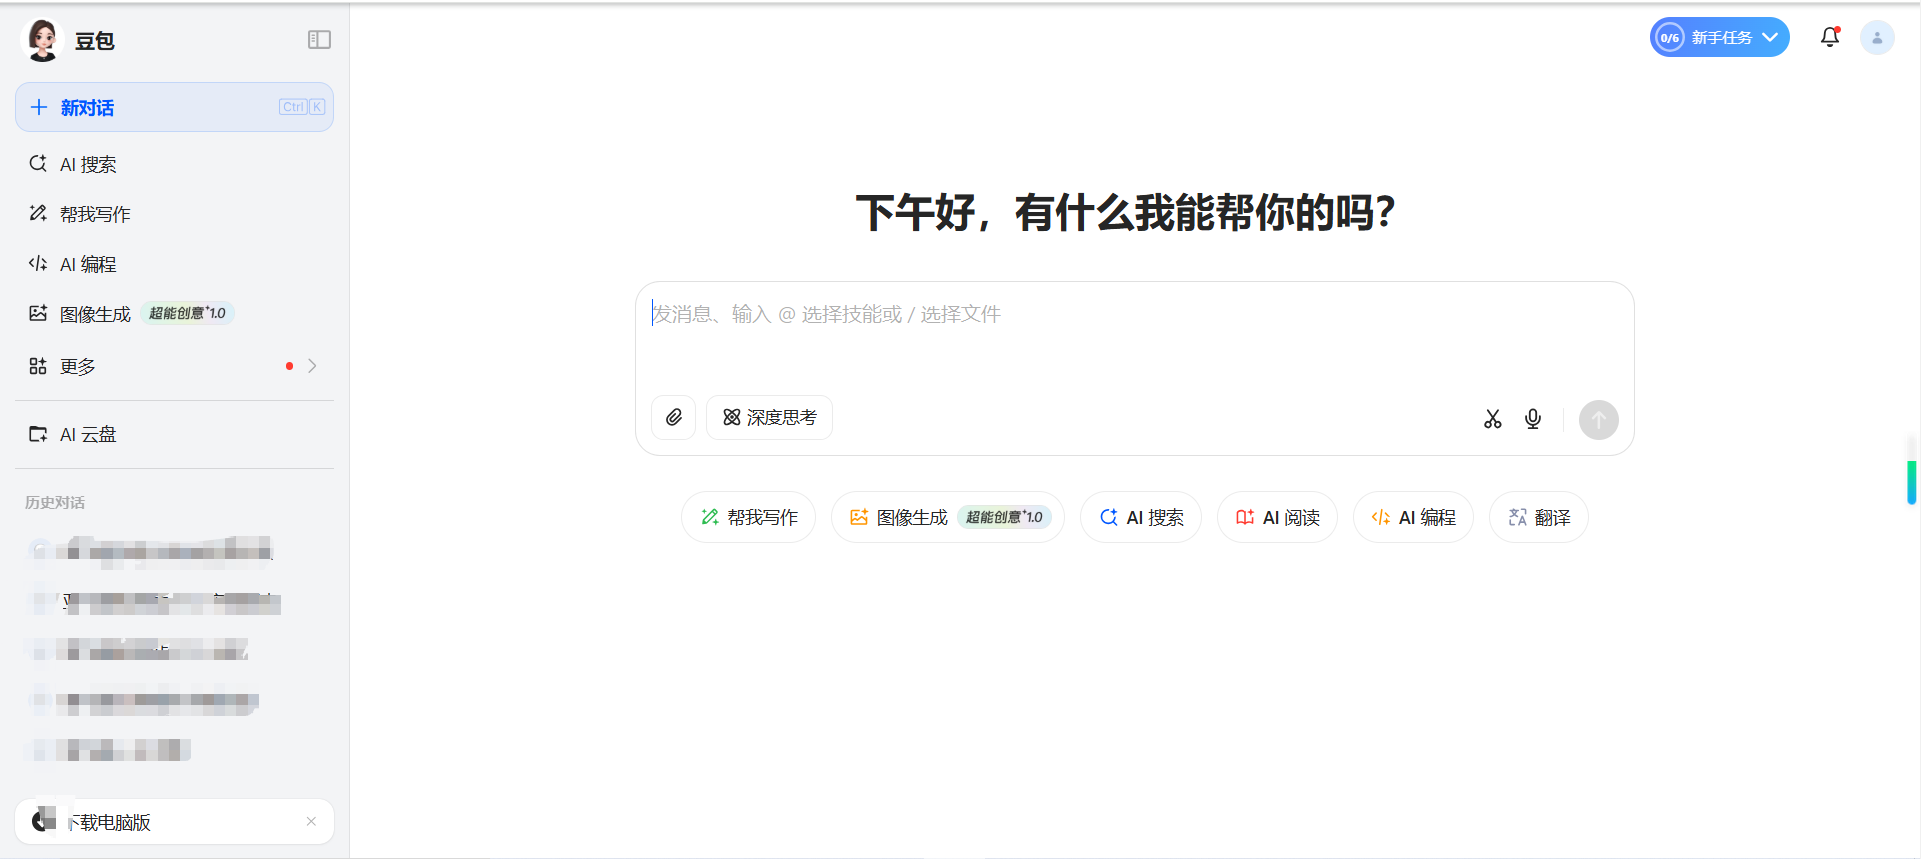
Task: Click the scissors screenshot icon
Action: tap(1493, 419)
